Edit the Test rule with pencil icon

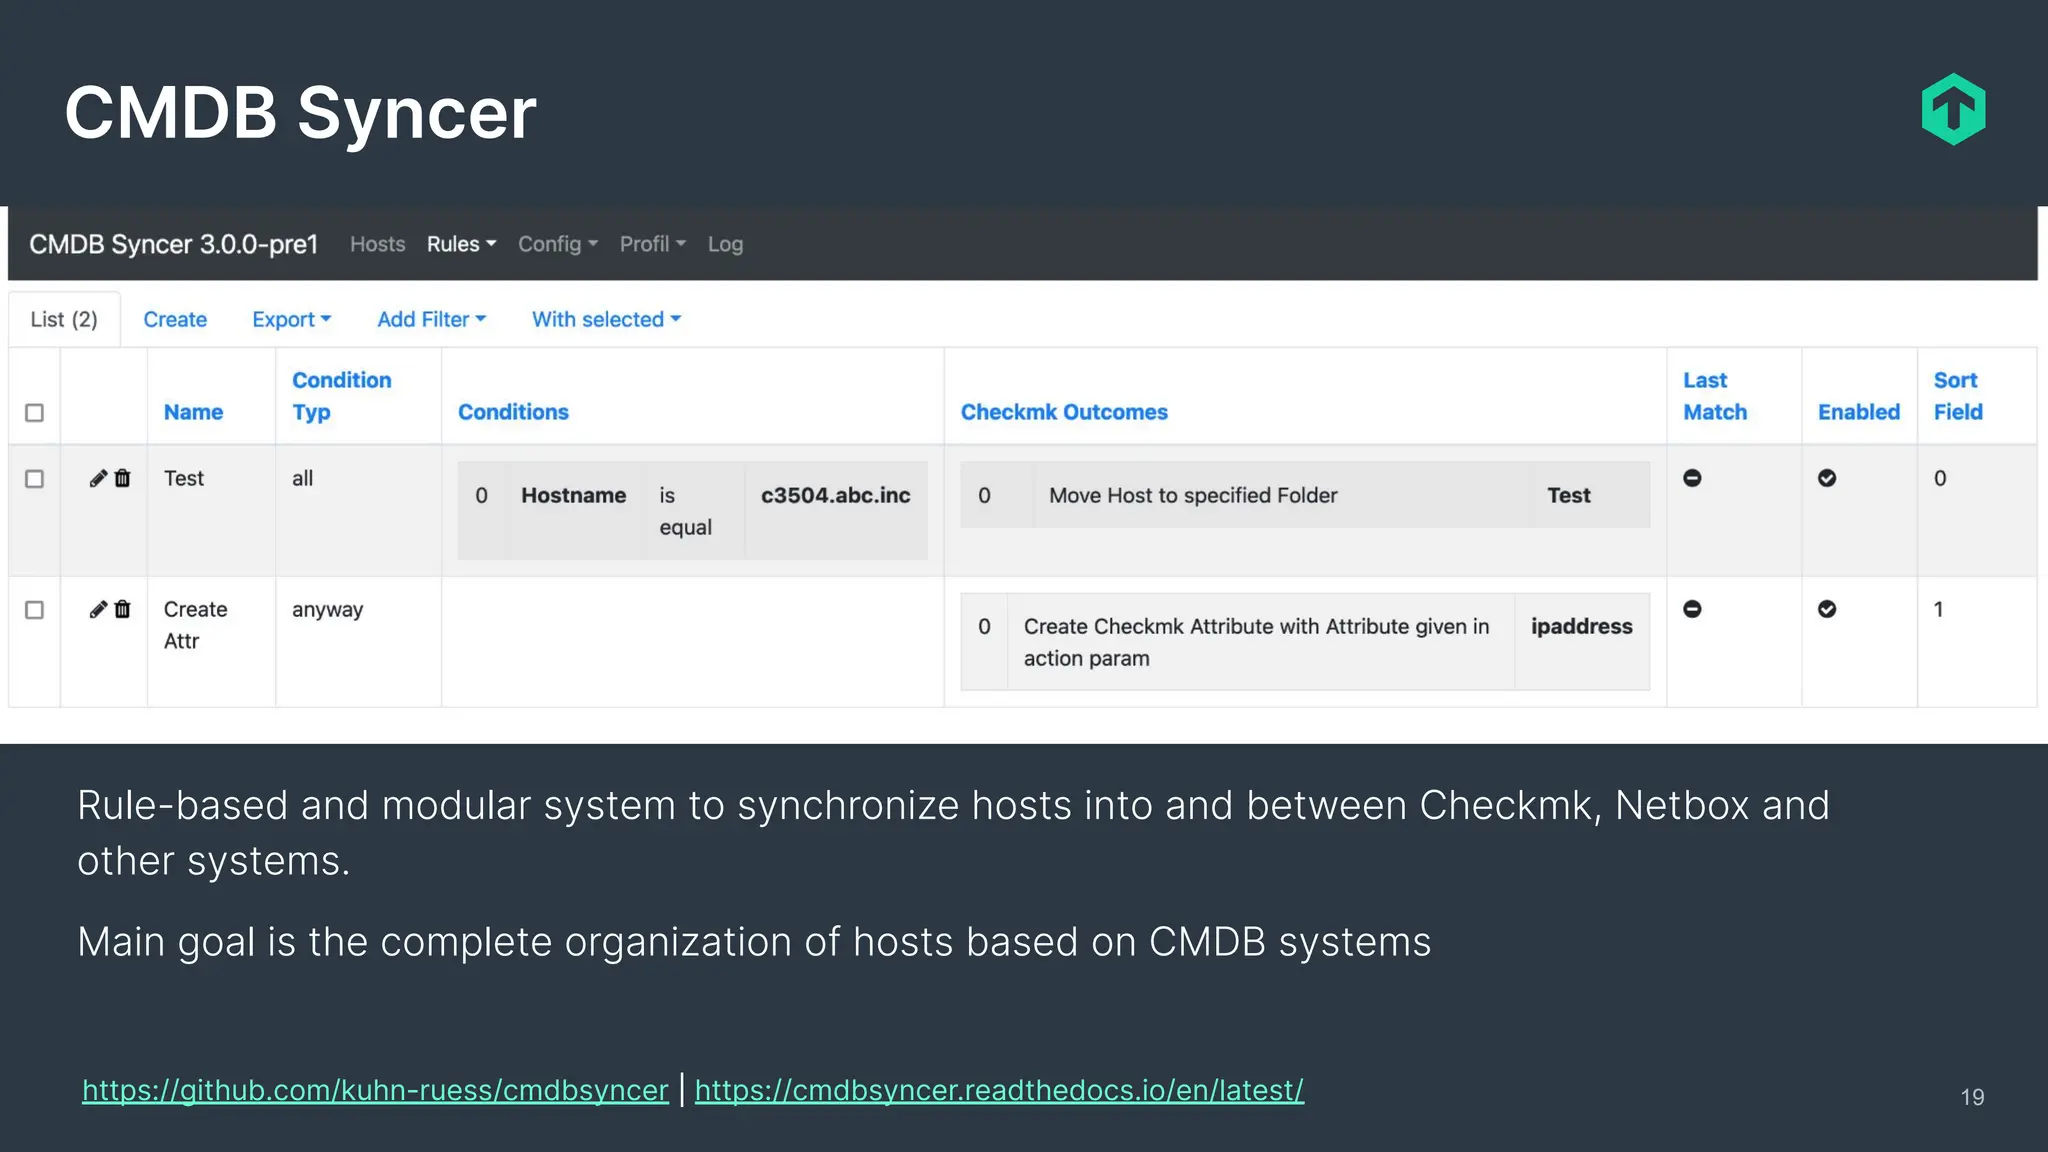pos(98,478)
